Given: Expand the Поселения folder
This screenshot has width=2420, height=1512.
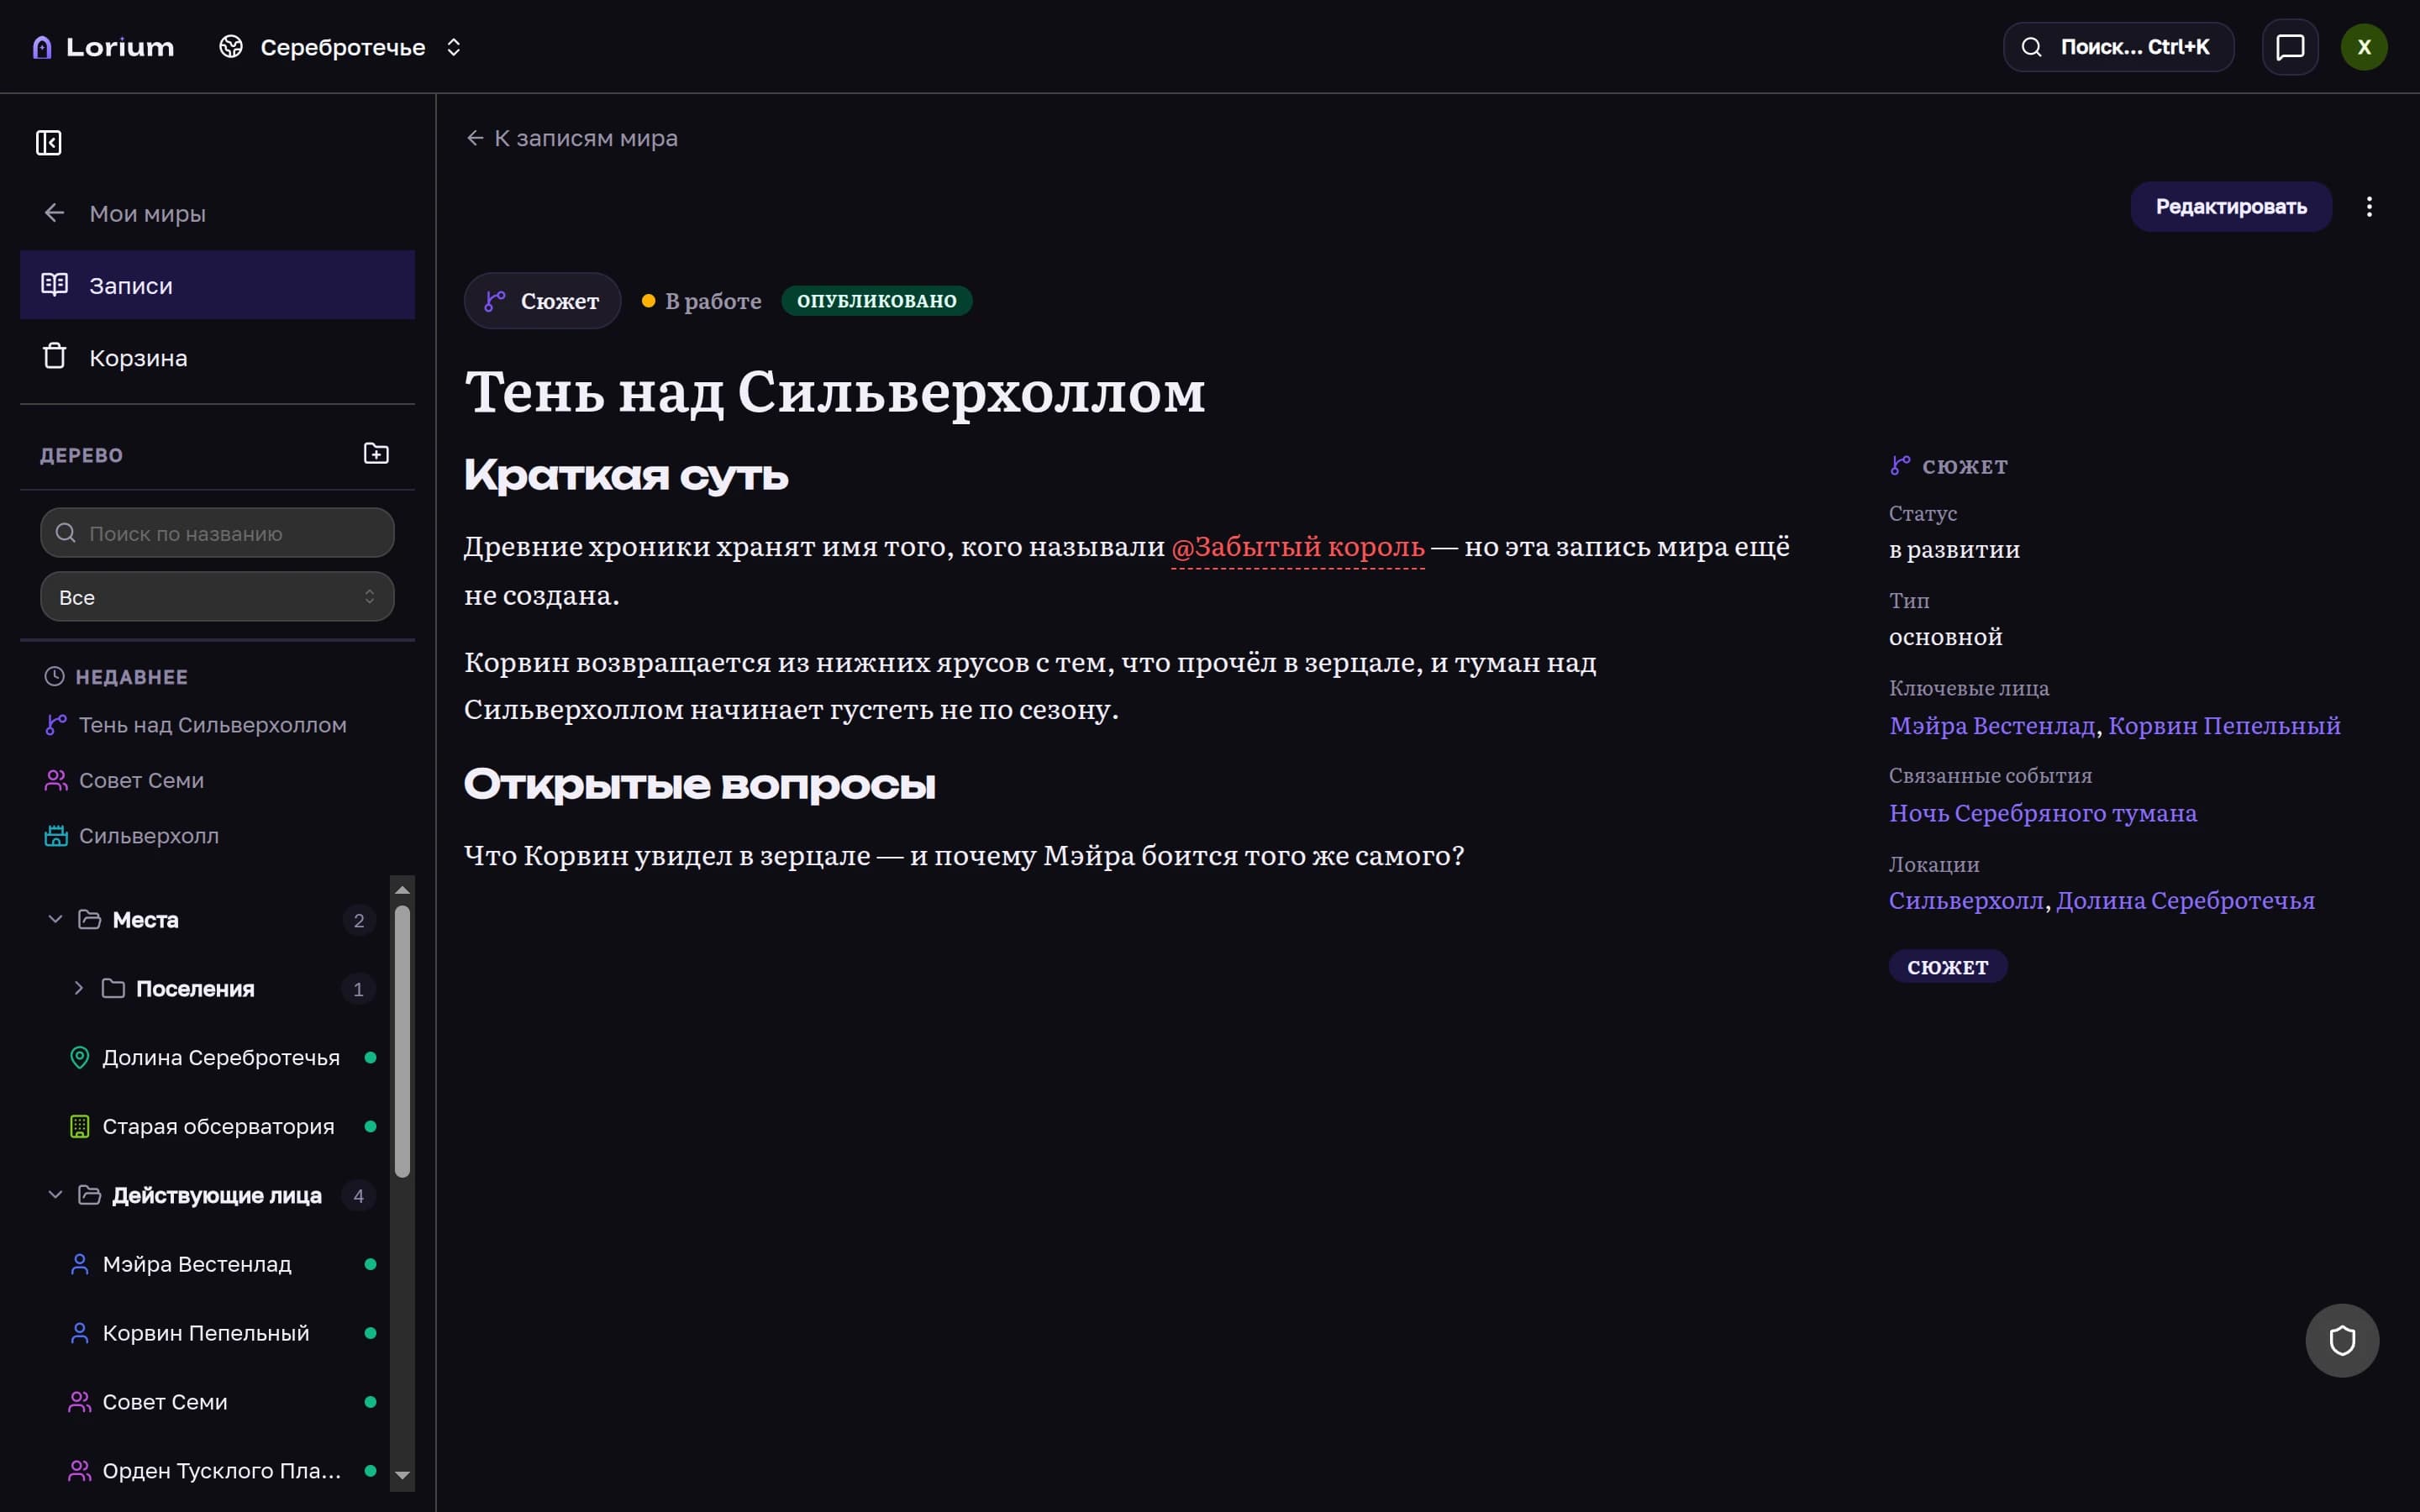Looking at the screenshot, I should [x=79, y=988].
